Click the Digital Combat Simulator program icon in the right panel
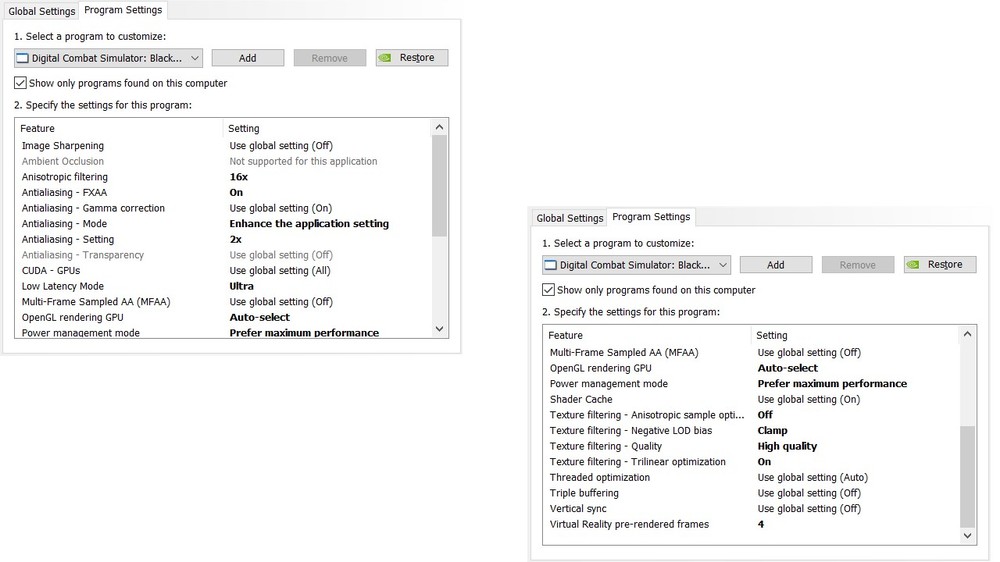 (x=551, y=265)
